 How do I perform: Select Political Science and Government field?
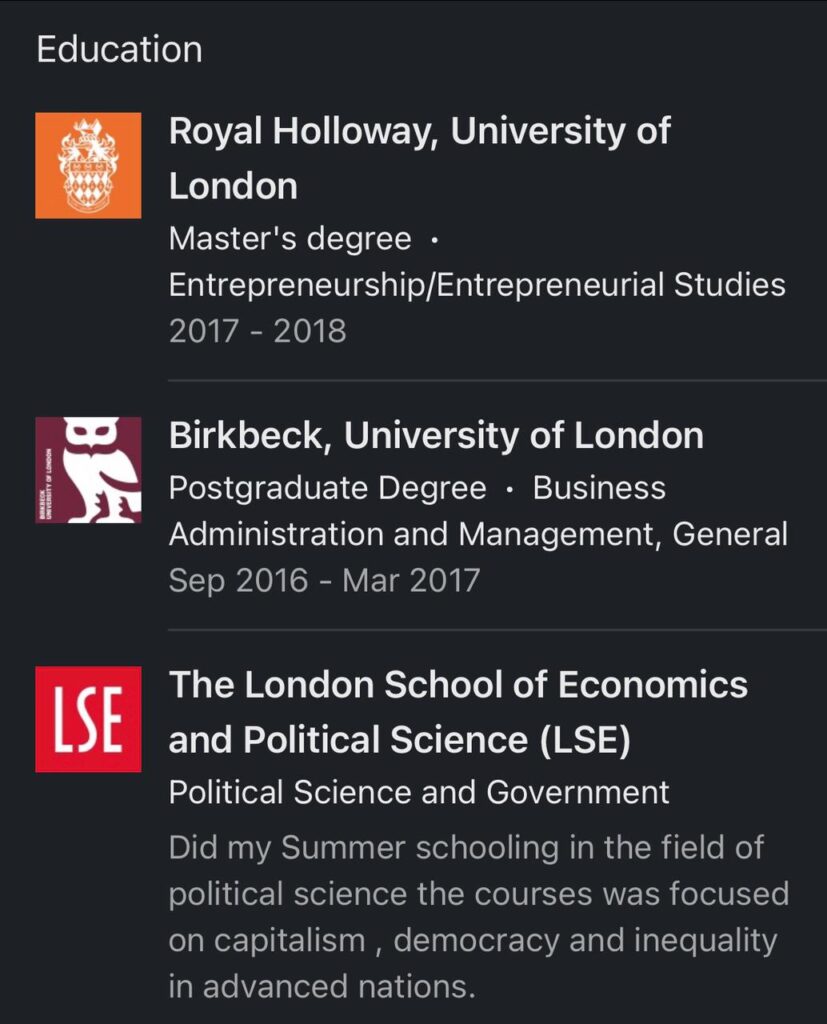tap(419, 792)
